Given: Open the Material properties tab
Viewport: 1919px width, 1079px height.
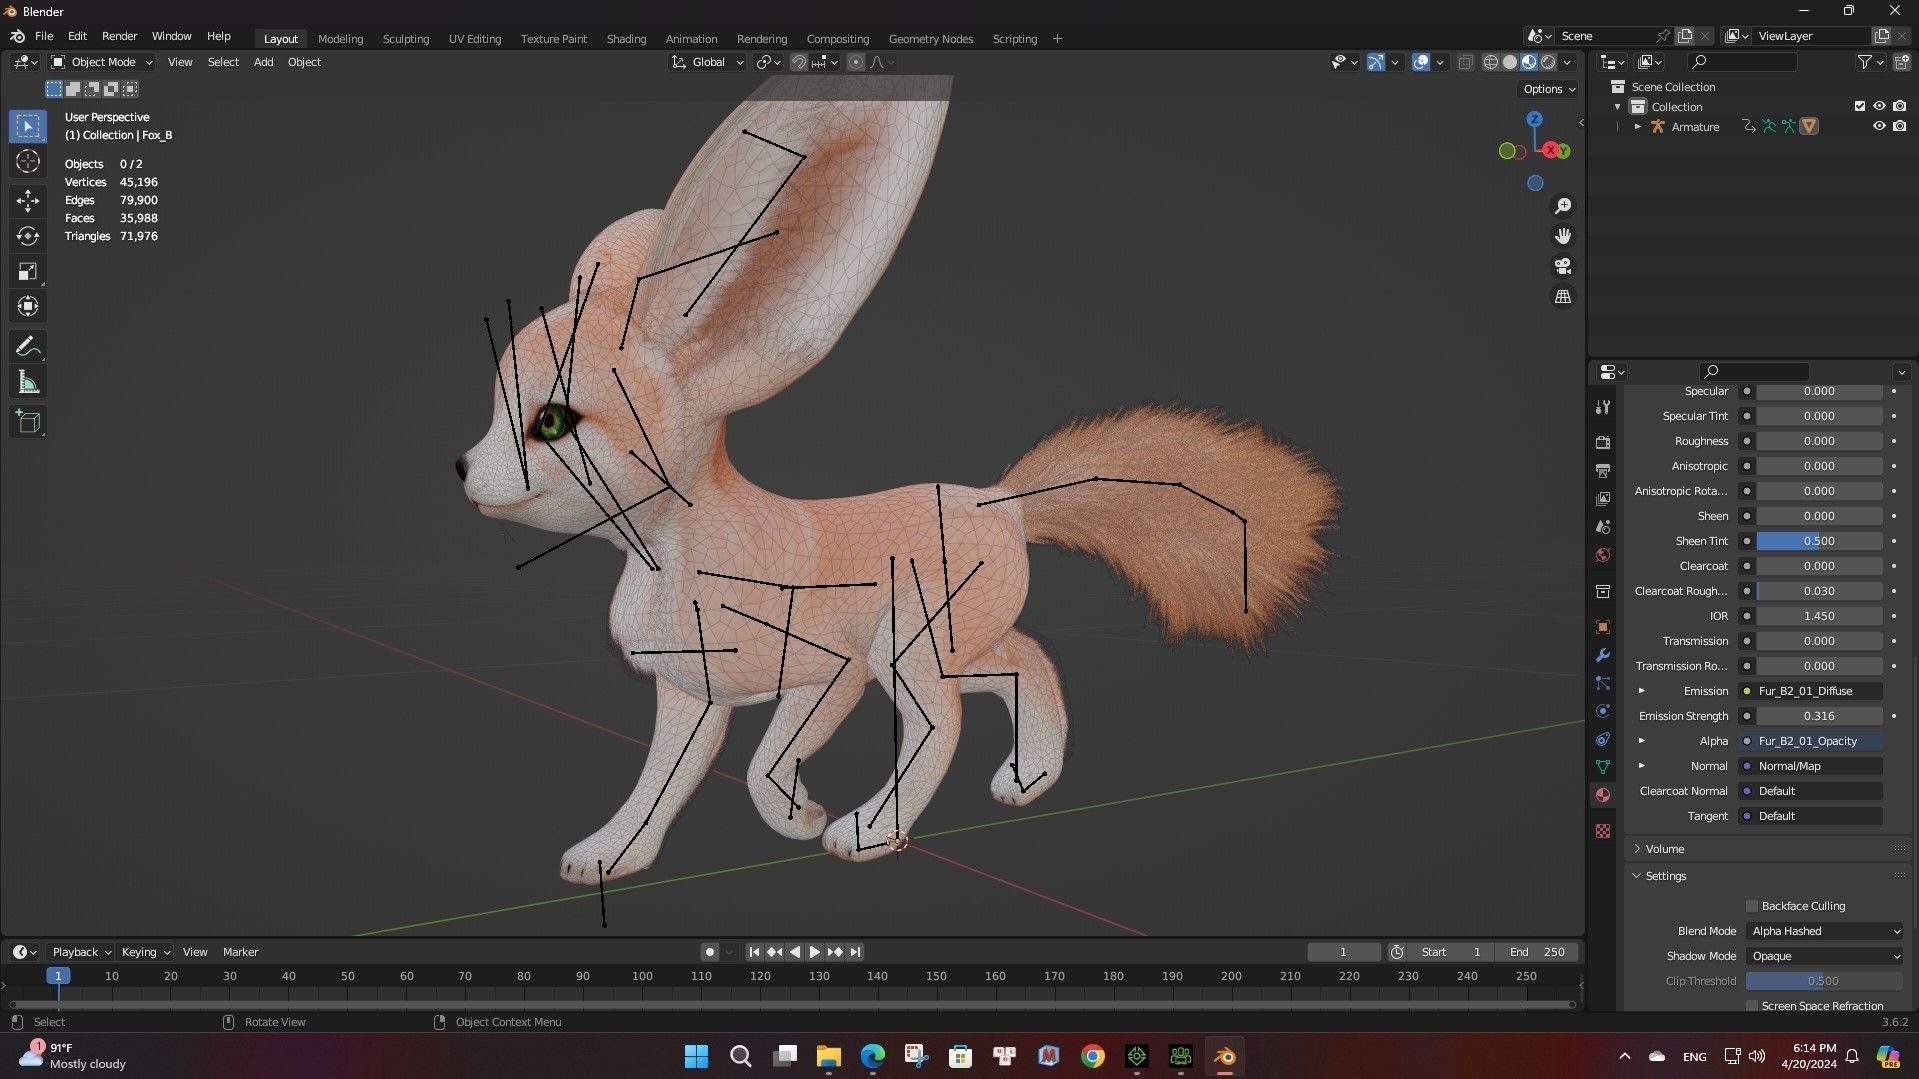Looking at the screenshot, I should 1603,795.
